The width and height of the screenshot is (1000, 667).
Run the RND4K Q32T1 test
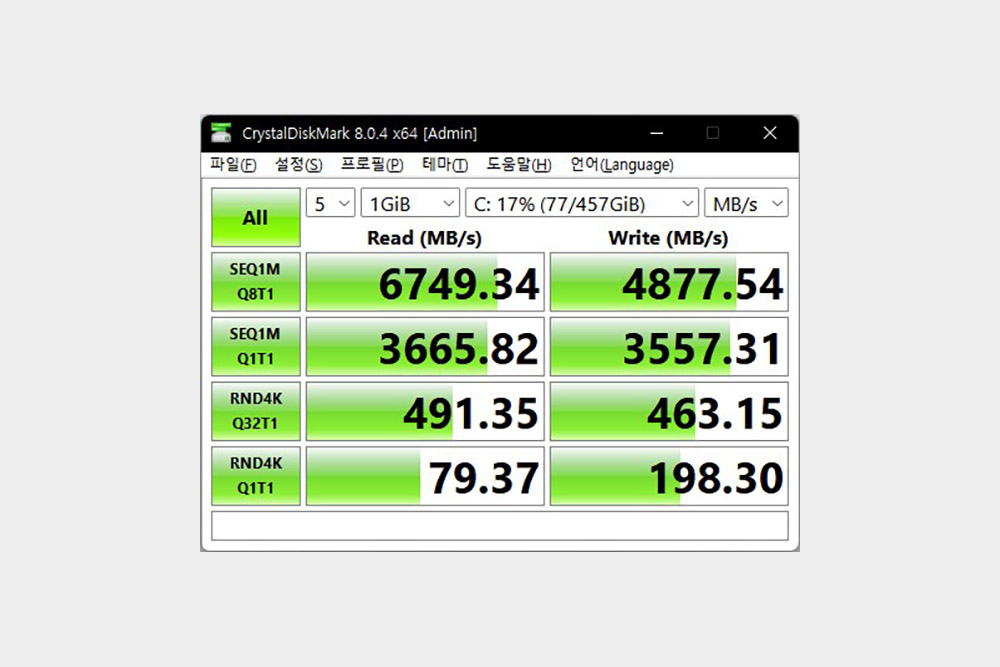(256, 411)
